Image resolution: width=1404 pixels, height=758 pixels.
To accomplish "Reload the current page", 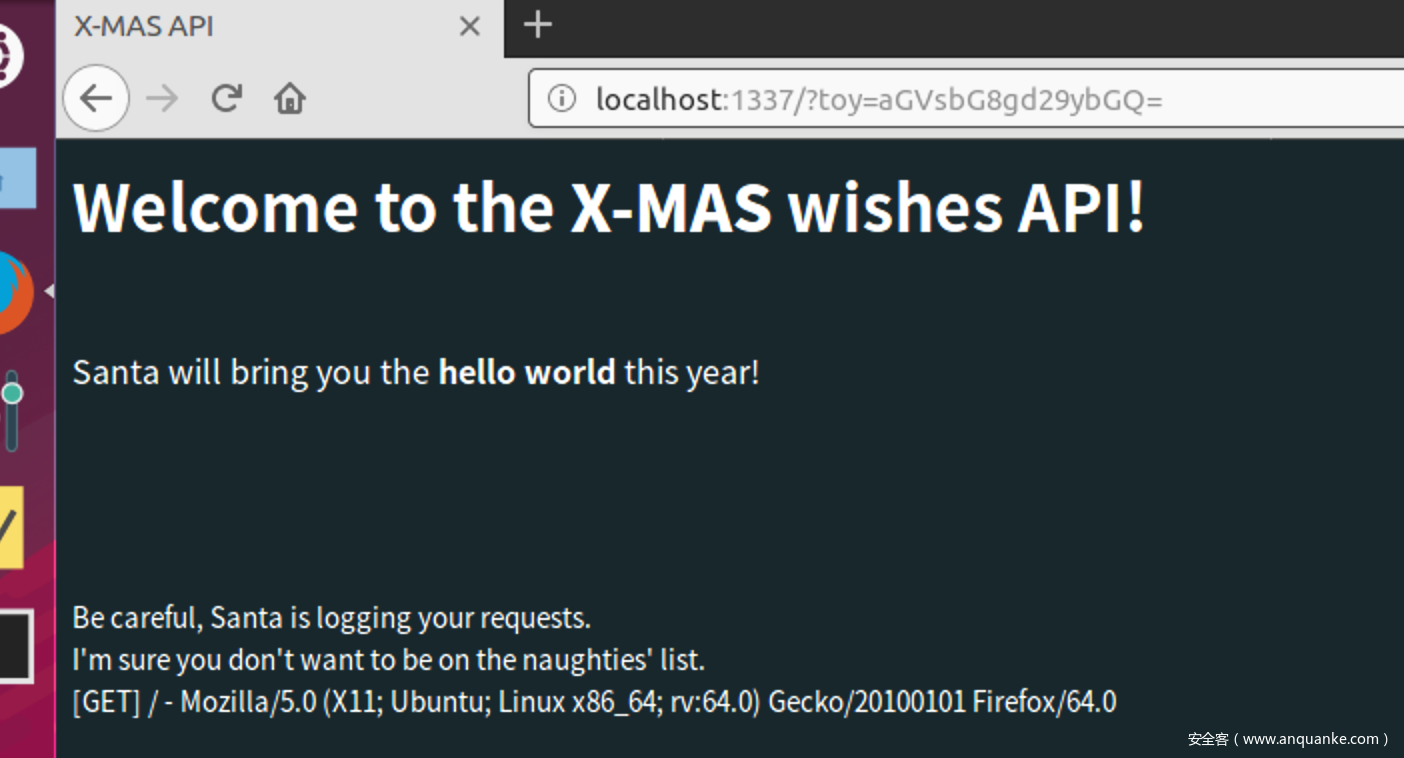I will [227, 98].
